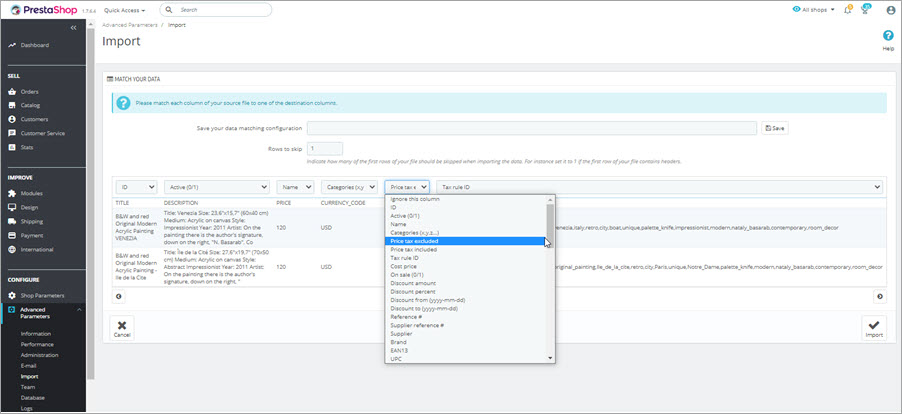This screenshot has height=414, width=902.
Task: Open the notifications bell icon
Action: coord(847,10)
